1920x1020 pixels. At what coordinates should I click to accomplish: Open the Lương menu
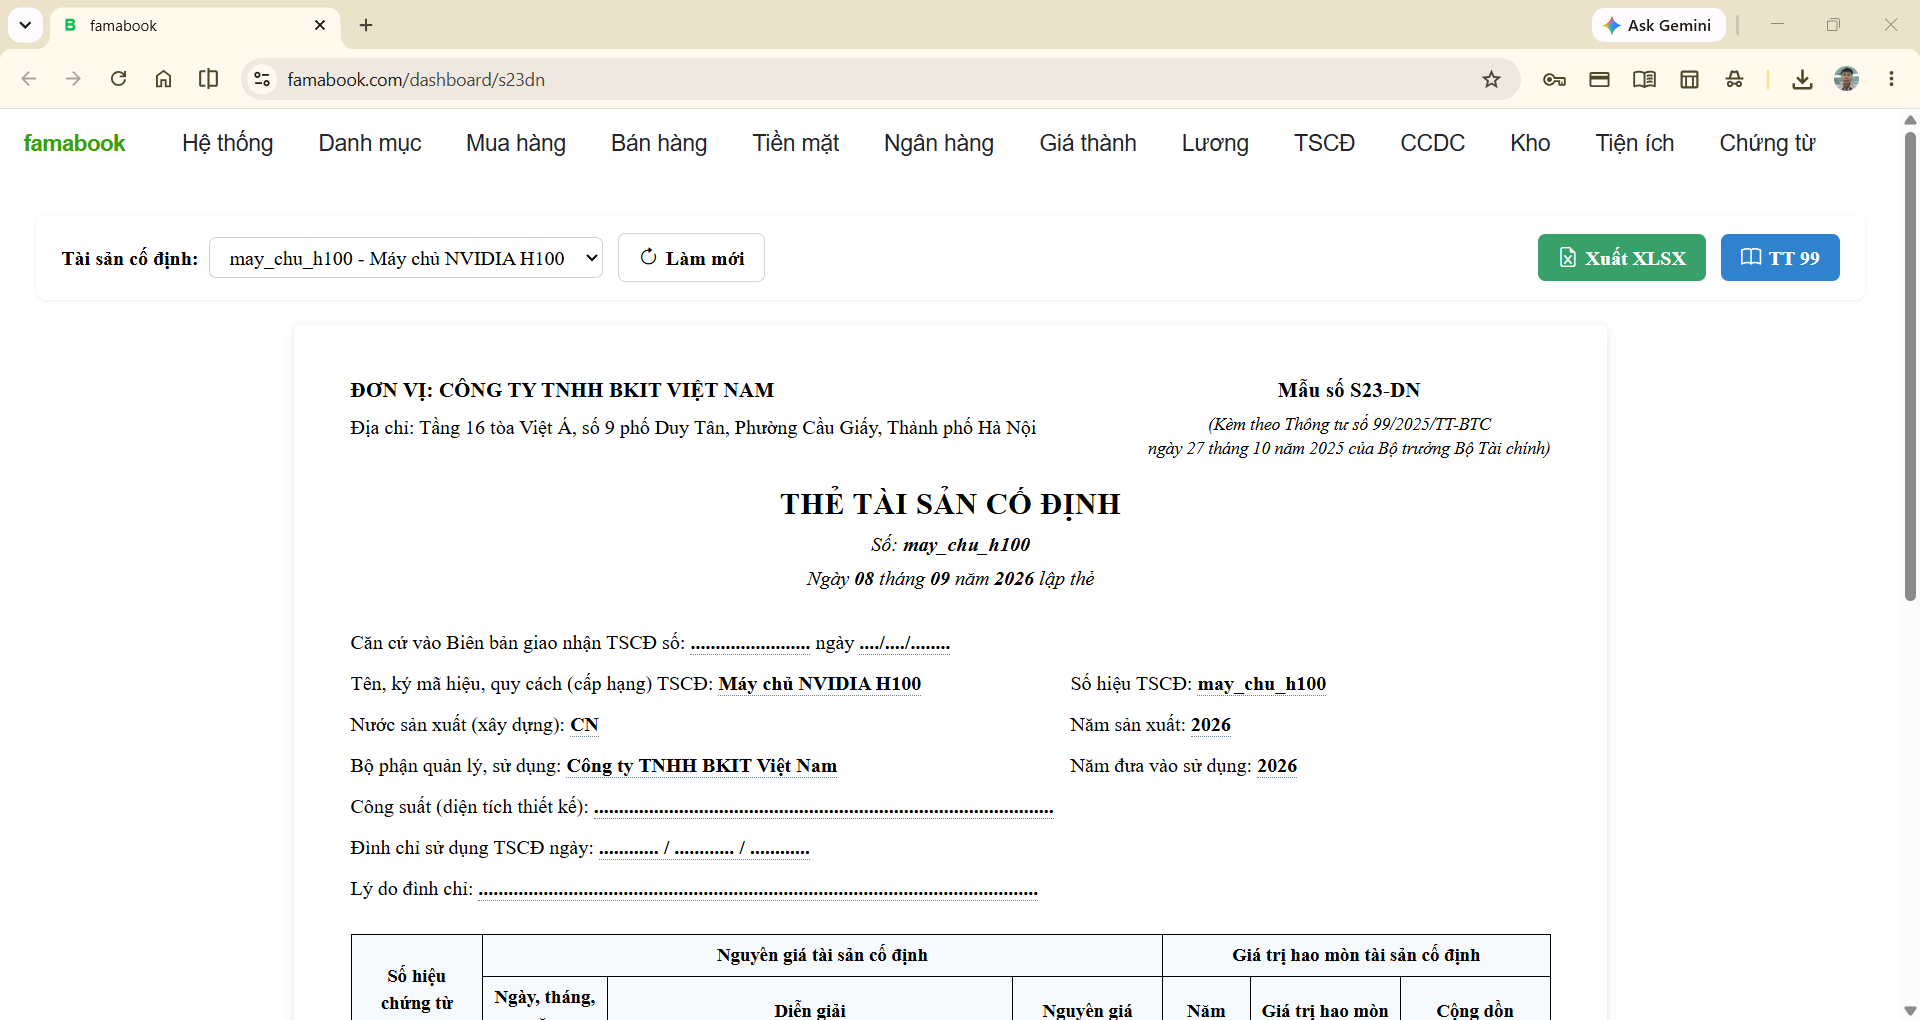1215,143
